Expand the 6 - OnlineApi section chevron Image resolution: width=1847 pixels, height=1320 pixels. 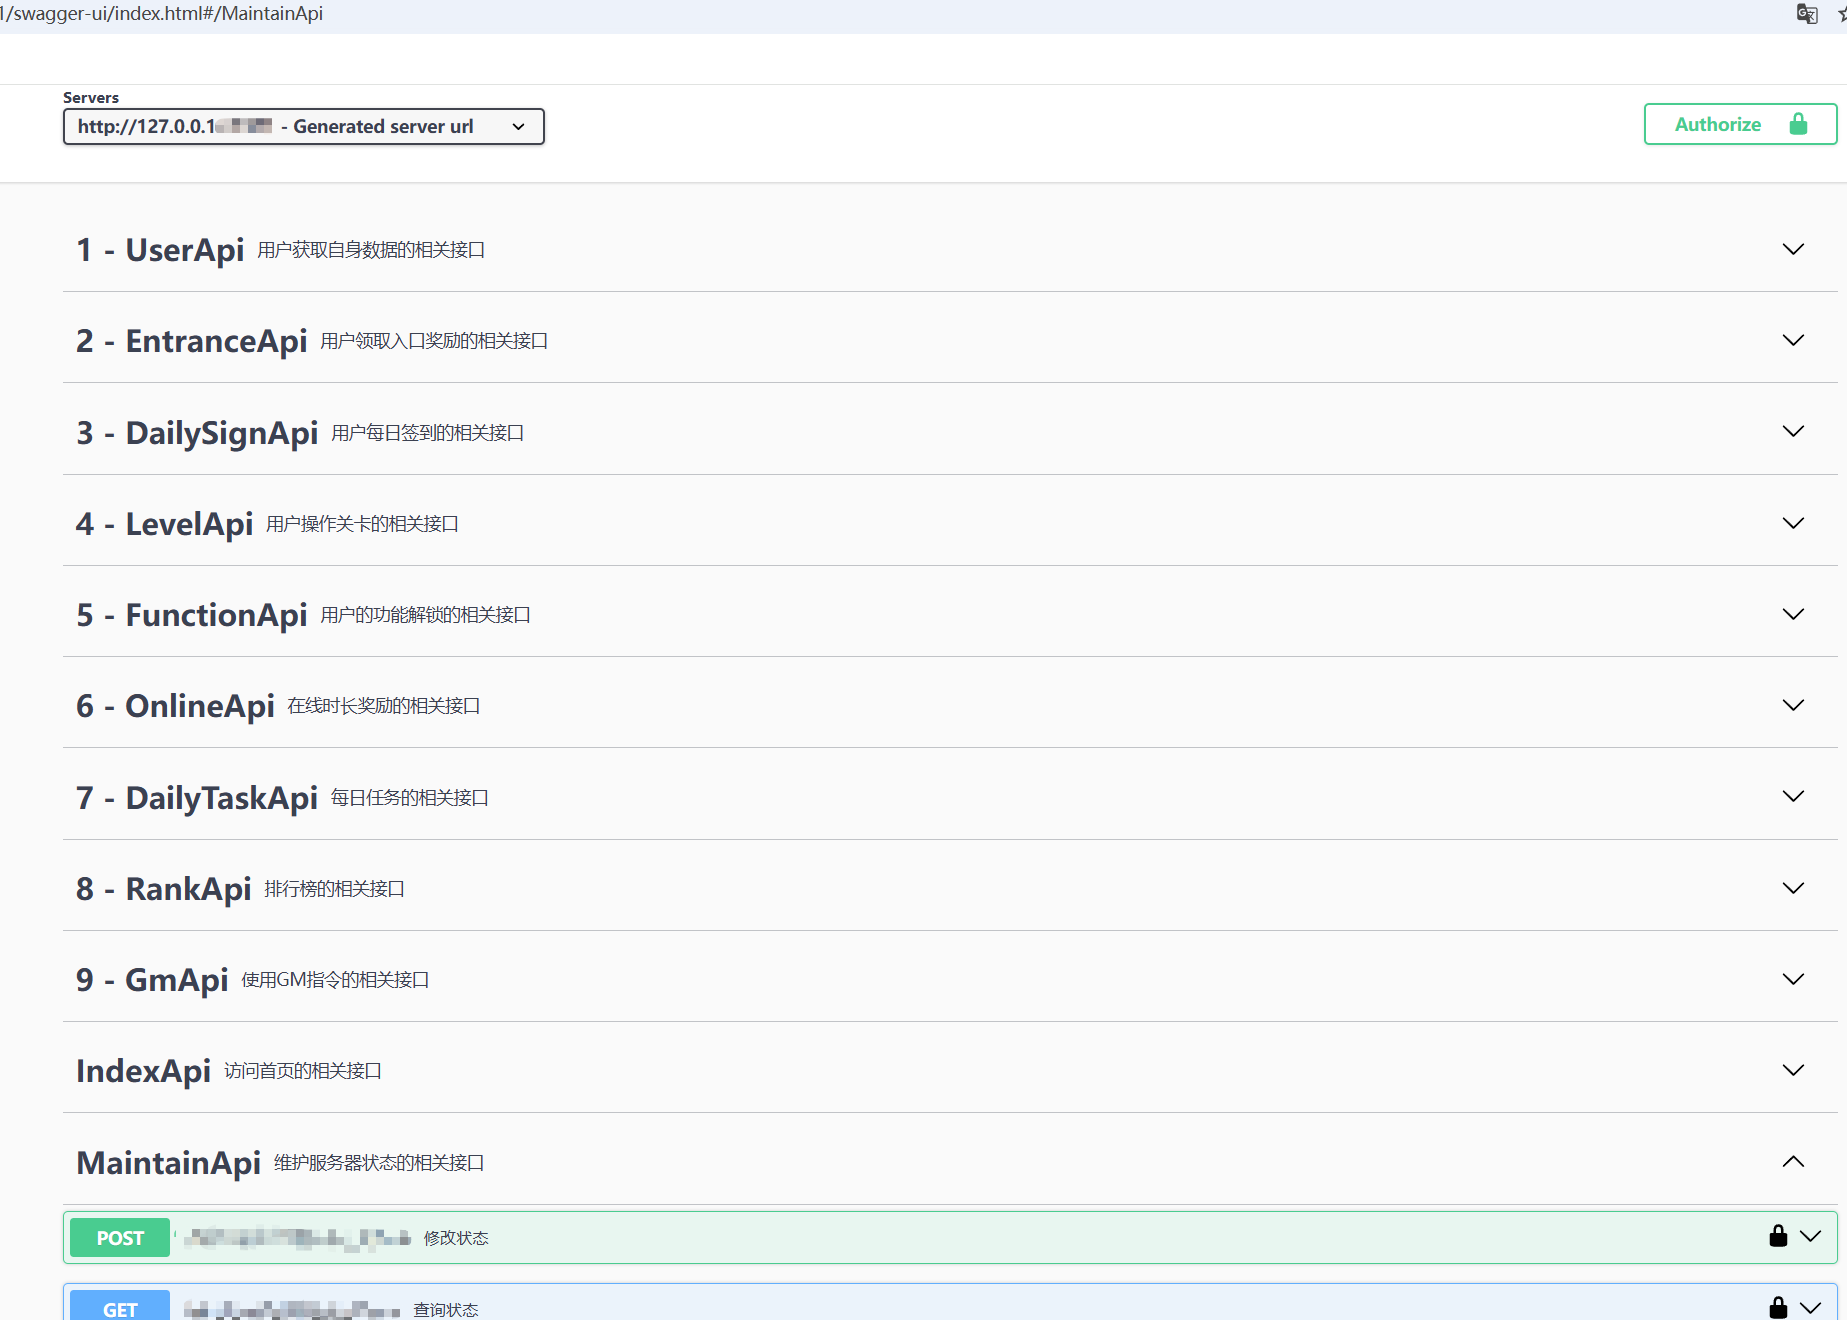click(x=1793, y=705)
